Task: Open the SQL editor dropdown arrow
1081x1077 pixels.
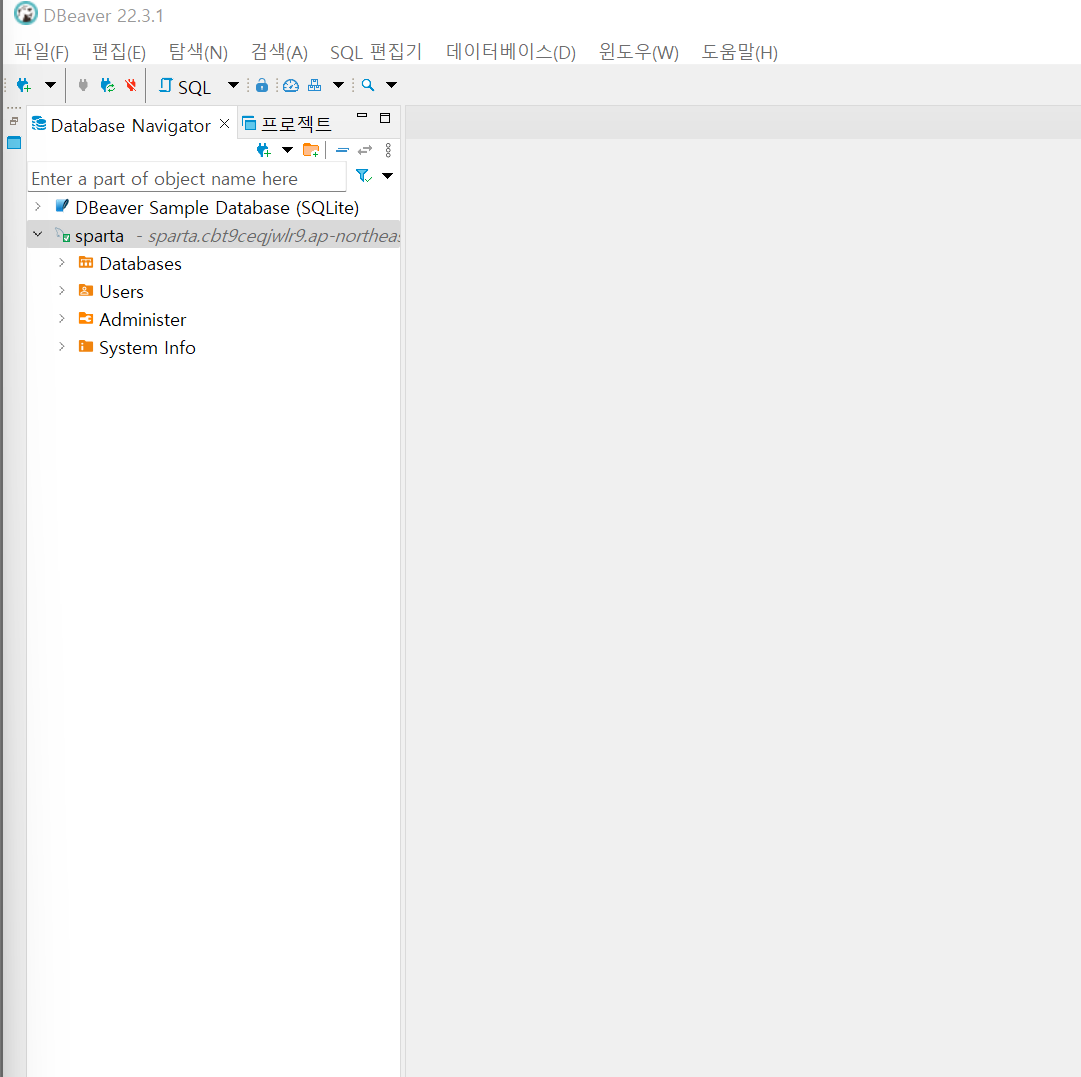Action: (233, 85)
